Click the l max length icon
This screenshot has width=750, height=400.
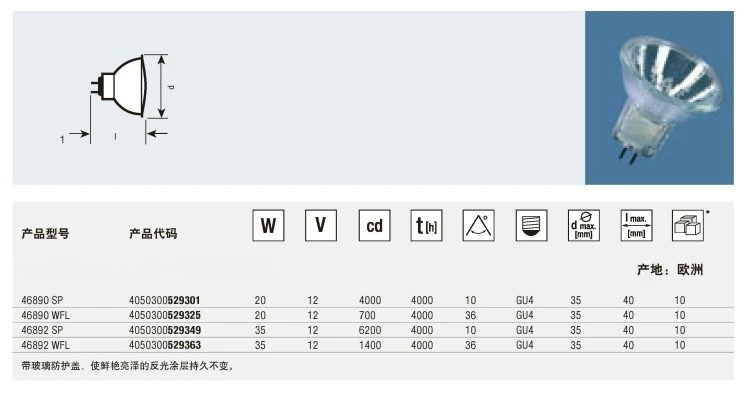click(x=636, y=225)
